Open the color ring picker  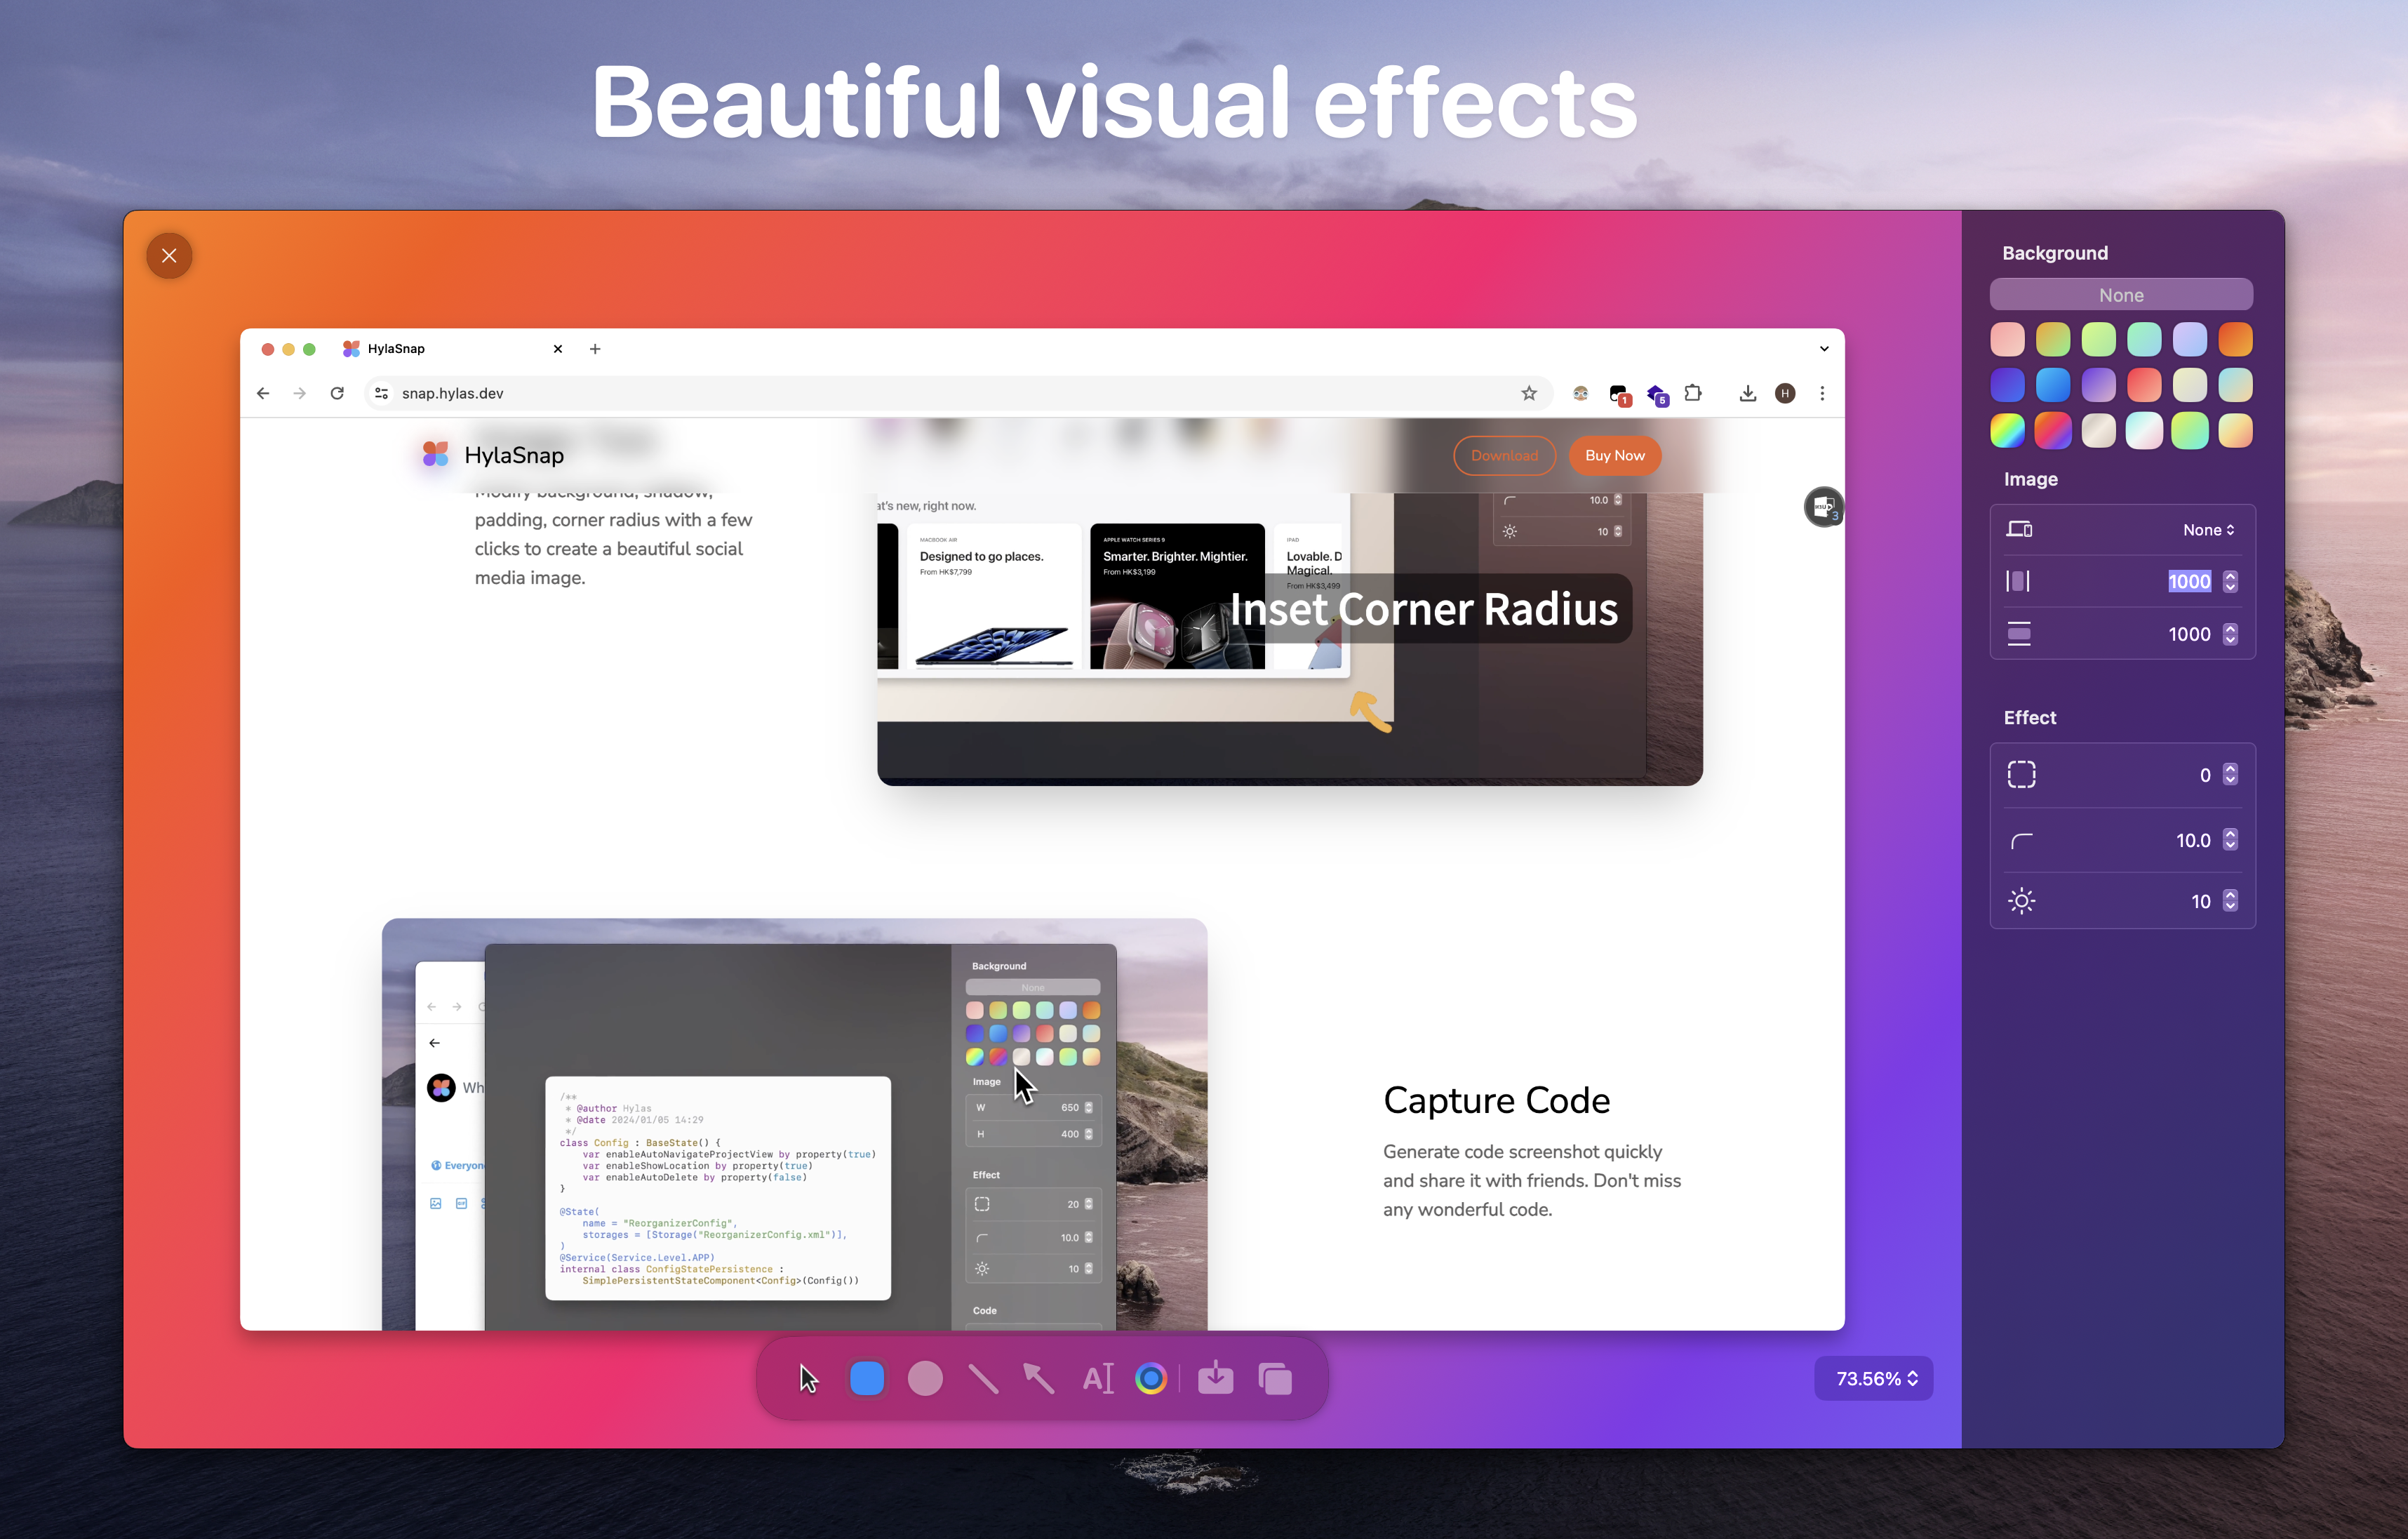pos(1151,1378)
